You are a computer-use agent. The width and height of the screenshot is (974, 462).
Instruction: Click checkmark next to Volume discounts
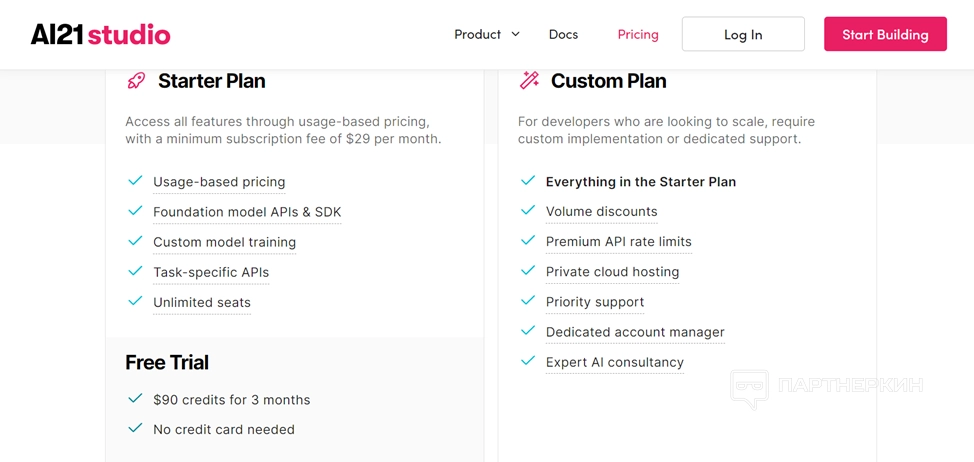coord(528,211)
